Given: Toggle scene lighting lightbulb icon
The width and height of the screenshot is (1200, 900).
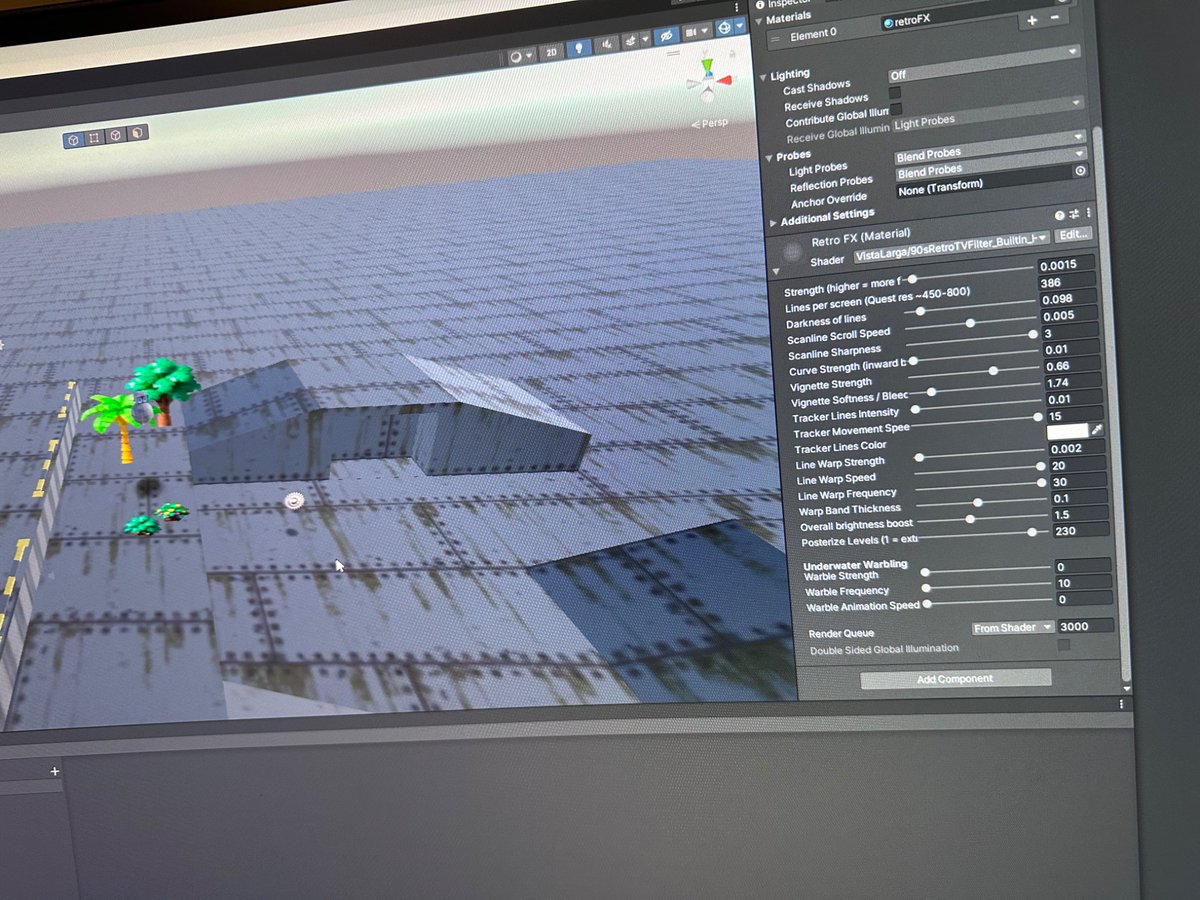Looking at the screenshot, I should pos(579,47).
